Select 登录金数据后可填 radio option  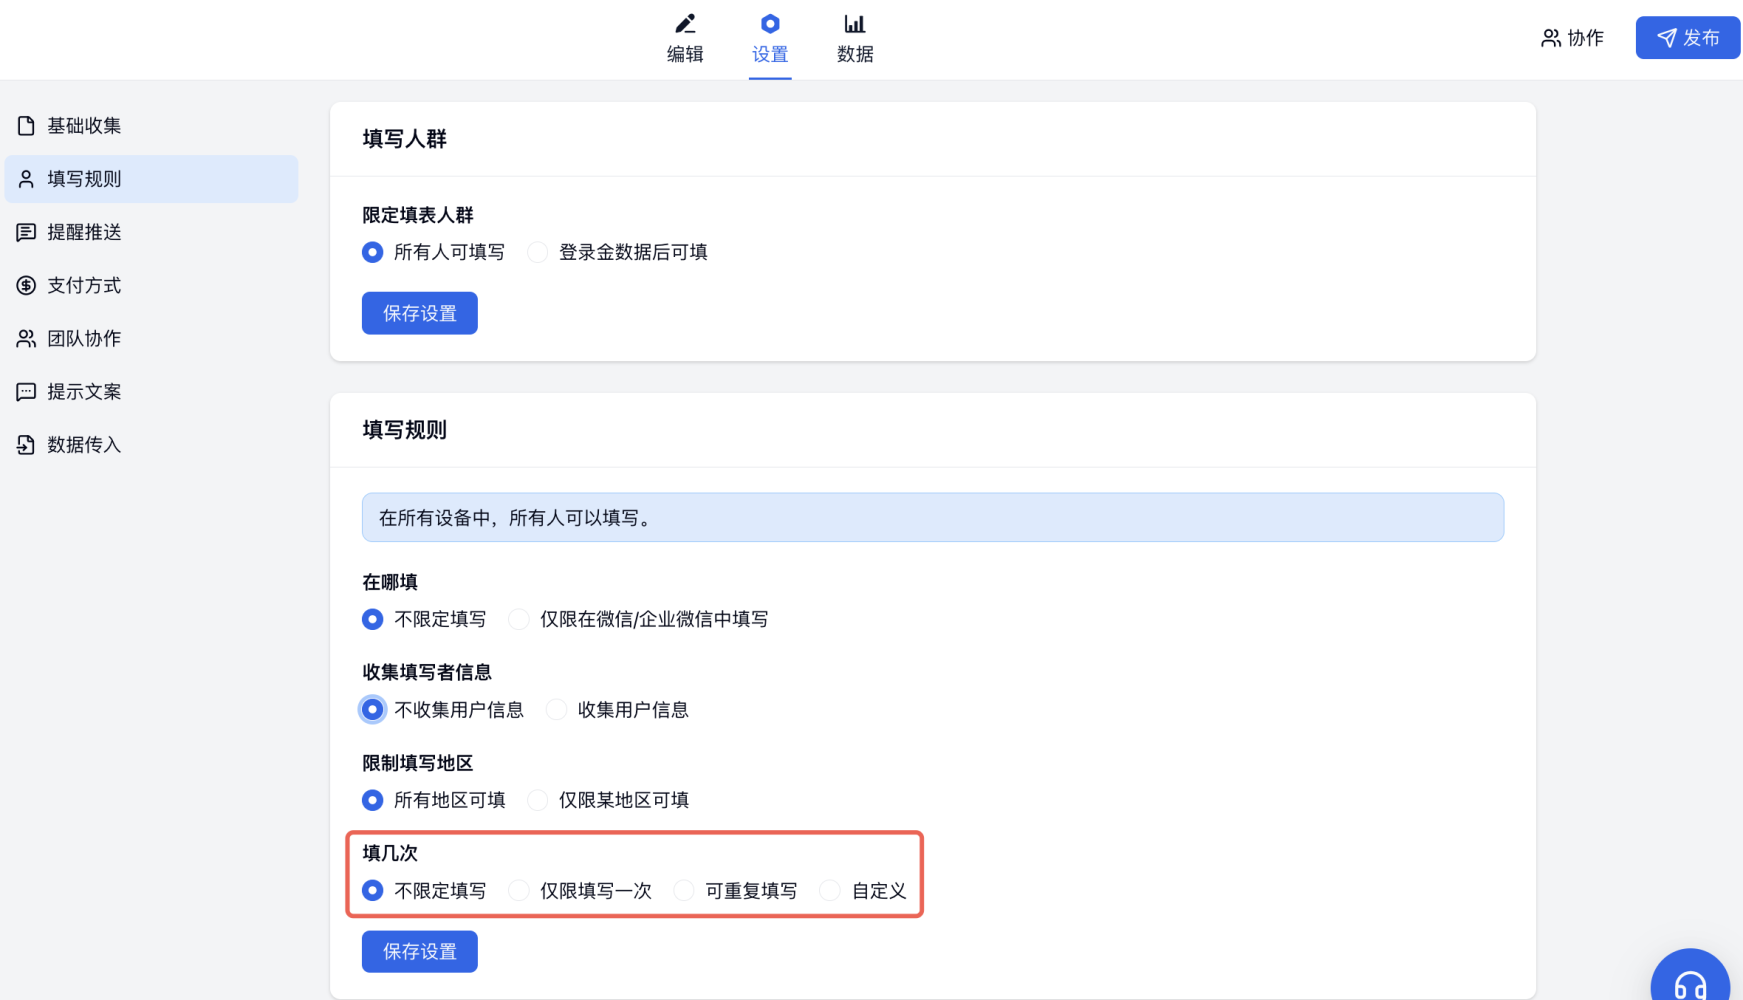(538, 252)
